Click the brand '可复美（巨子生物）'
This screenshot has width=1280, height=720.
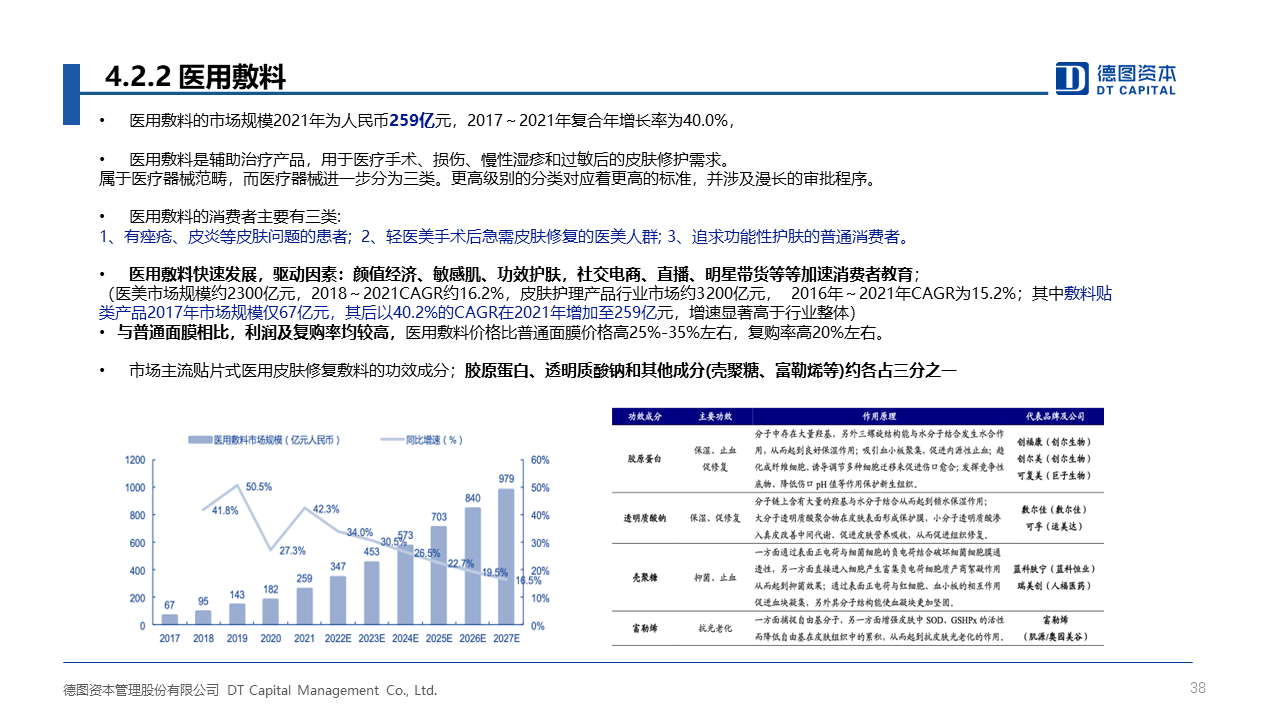[1053, 475]
